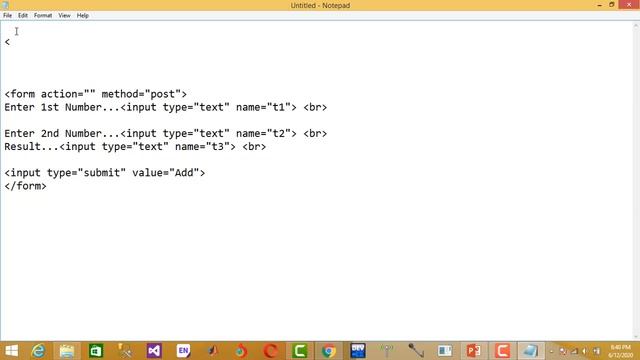Launch PowerPoint from taskbar
This screenshot has height=360, width=640.
(474, 351)
